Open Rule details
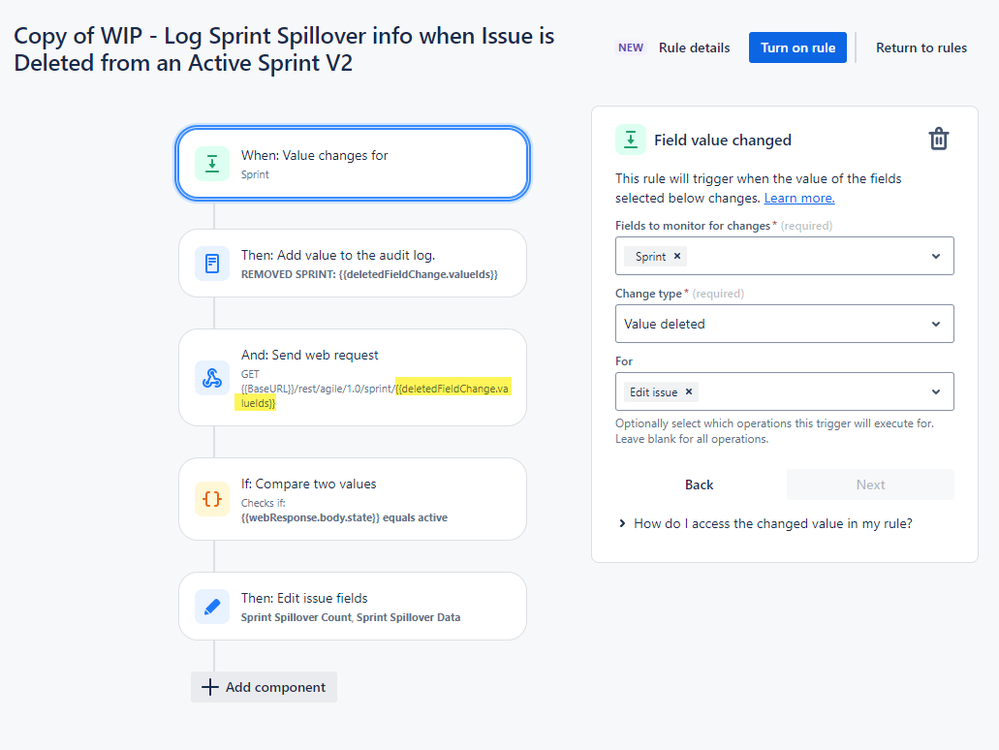The height and width of the screenshot is (750, 999). (694, 48)
